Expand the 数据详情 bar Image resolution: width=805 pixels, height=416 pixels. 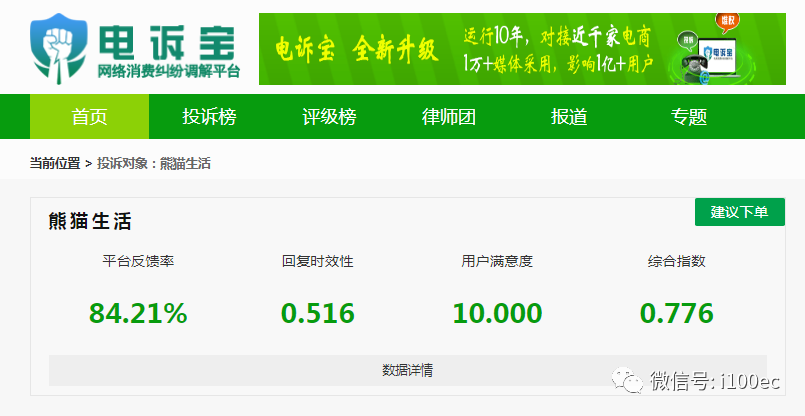pyautogui.click(x=408, y=370)
